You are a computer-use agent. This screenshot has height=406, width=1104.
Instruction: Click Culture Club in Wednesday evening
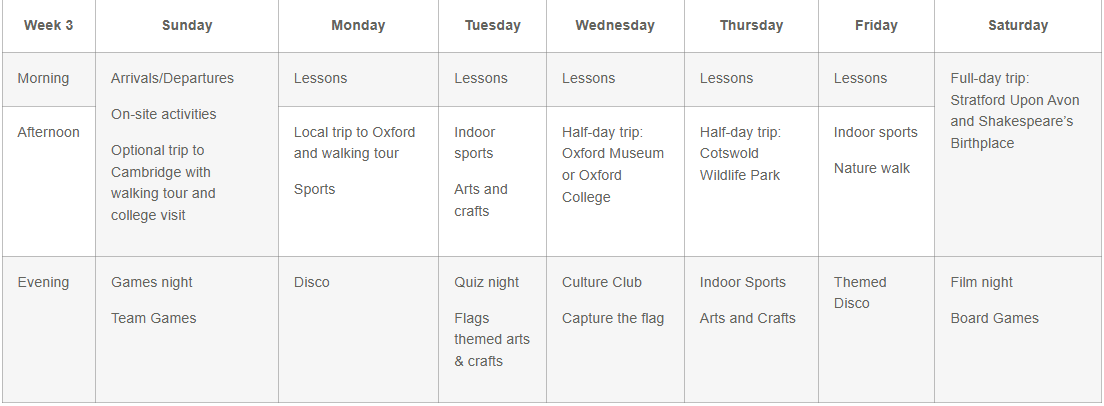(602, 283)
